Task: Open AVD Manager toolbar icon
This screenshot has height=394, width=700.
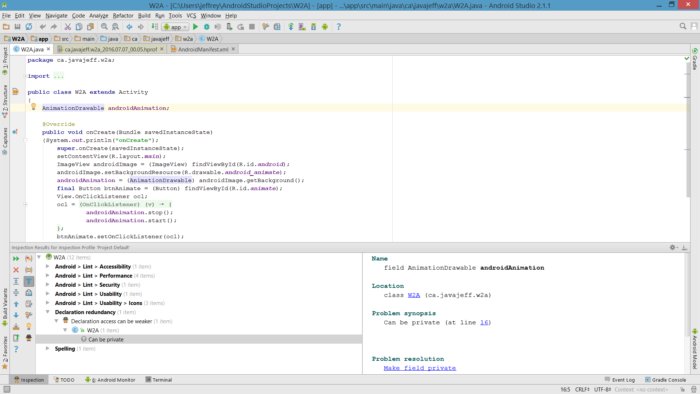Action: (x=302, y=27)
